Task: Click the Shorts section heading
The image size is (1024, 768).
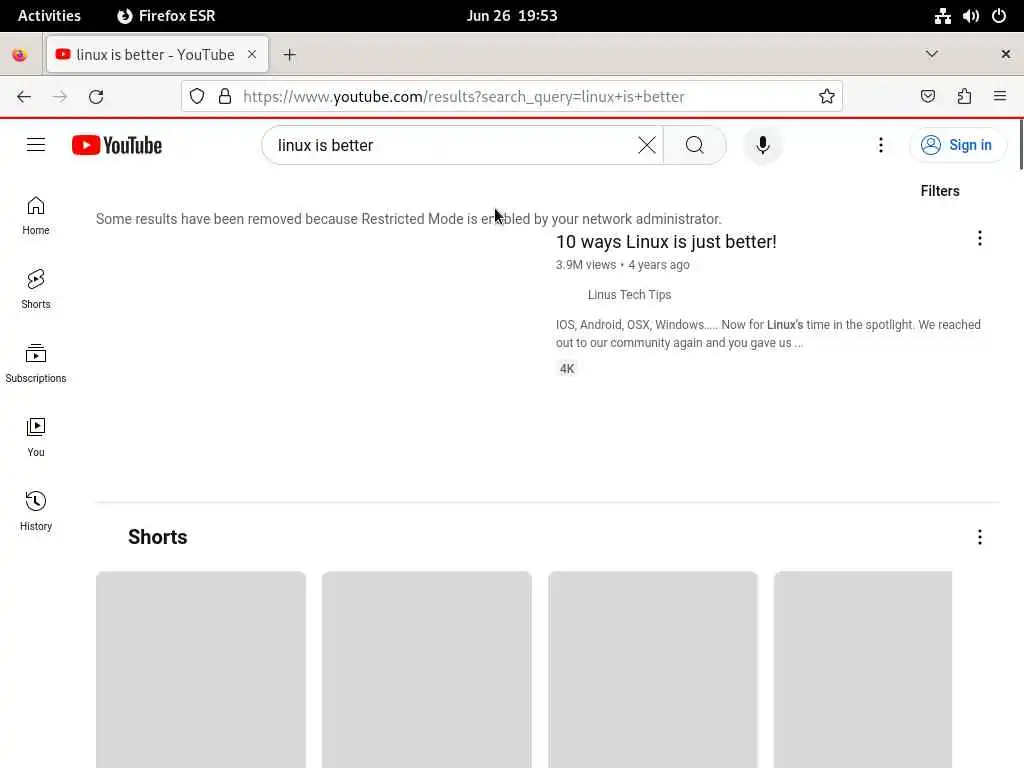Action: click(x=157, y=537)
